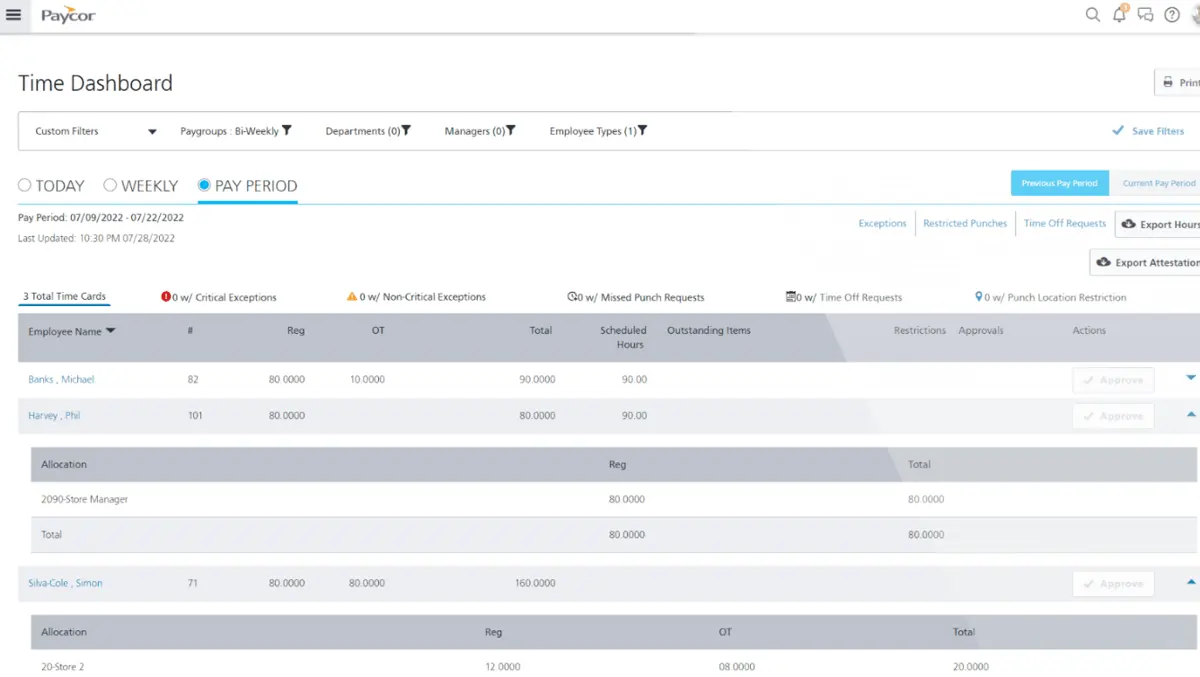Open the Custom Filters dropdown
This screenshot has width=1200, height=677.
[96, 131]
